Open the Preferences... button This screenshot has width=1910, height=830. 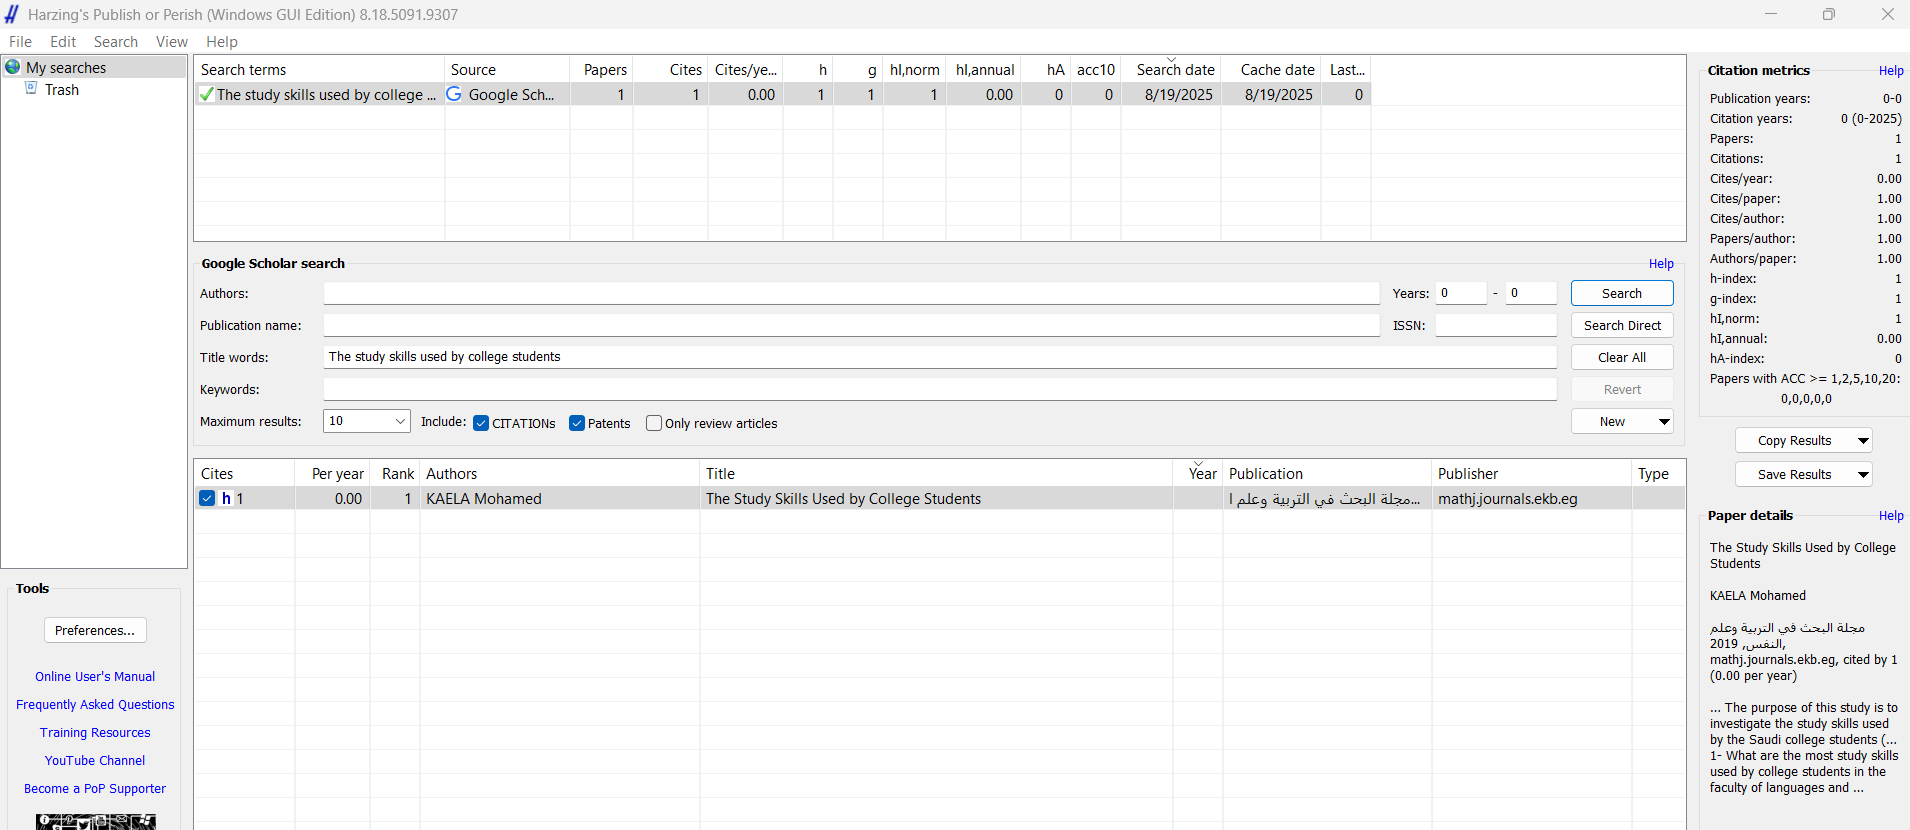tap(95, 630)
